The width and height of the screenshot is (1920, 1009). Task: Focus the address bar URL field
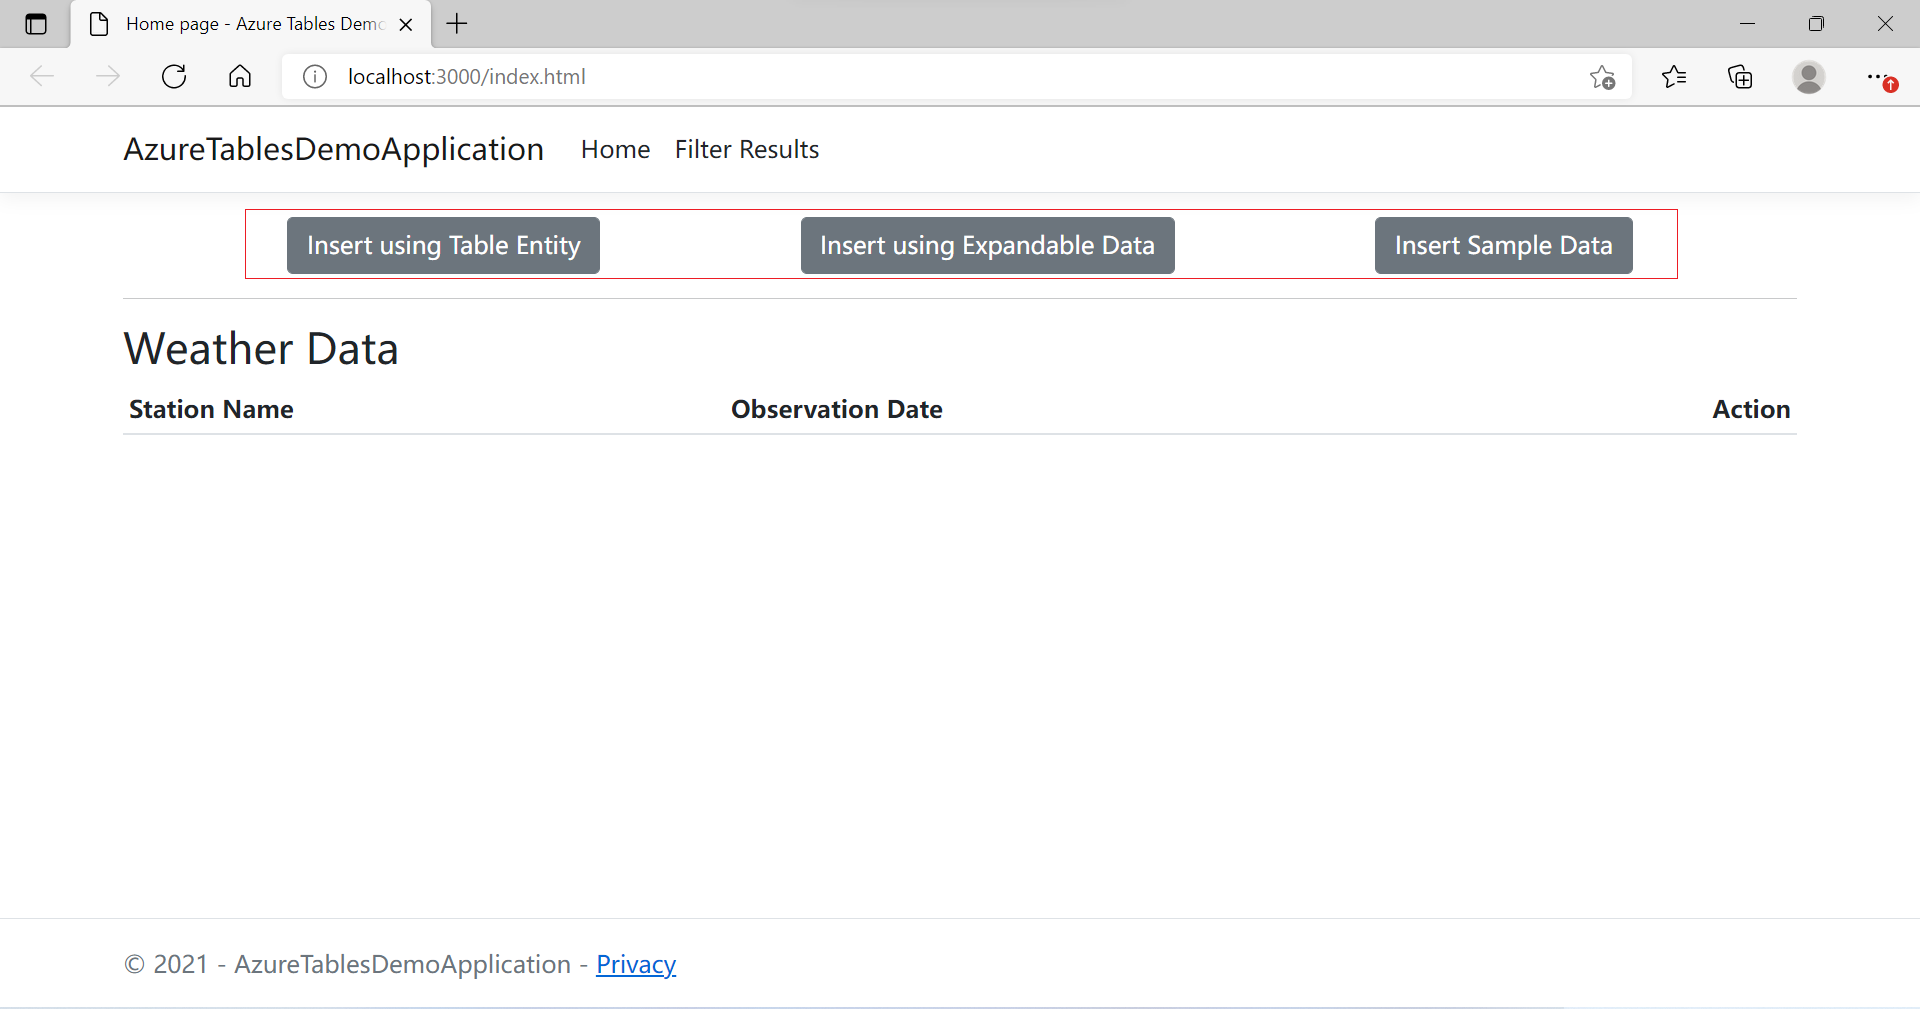(x=900, y=77)
